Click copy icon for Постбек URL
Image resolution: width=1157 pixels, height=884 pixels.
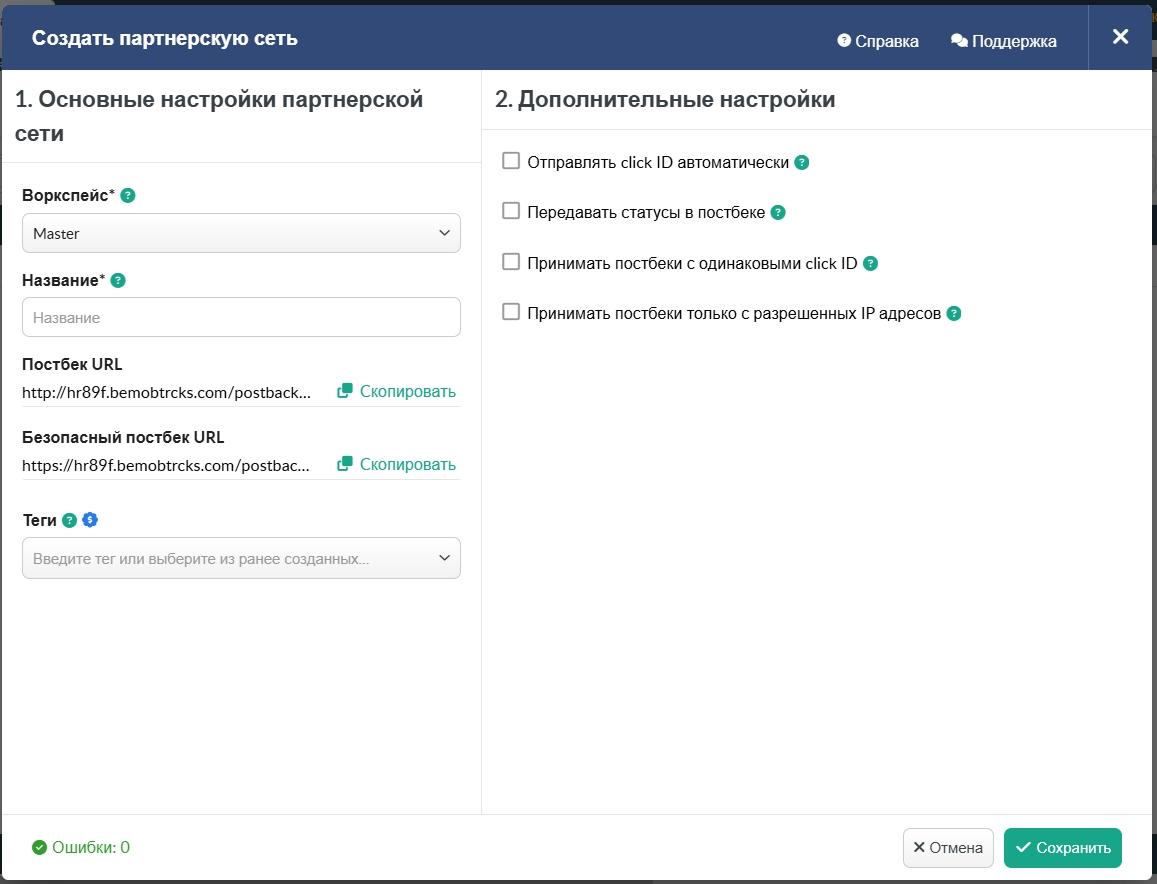coord(345,391)
